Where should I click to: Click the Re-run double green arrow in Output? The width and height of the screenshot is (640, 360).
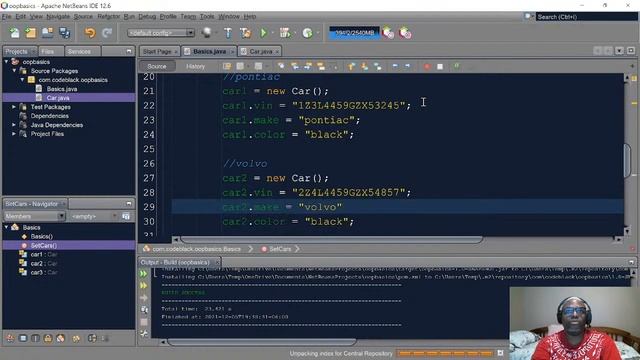click(x=144, y=273)
